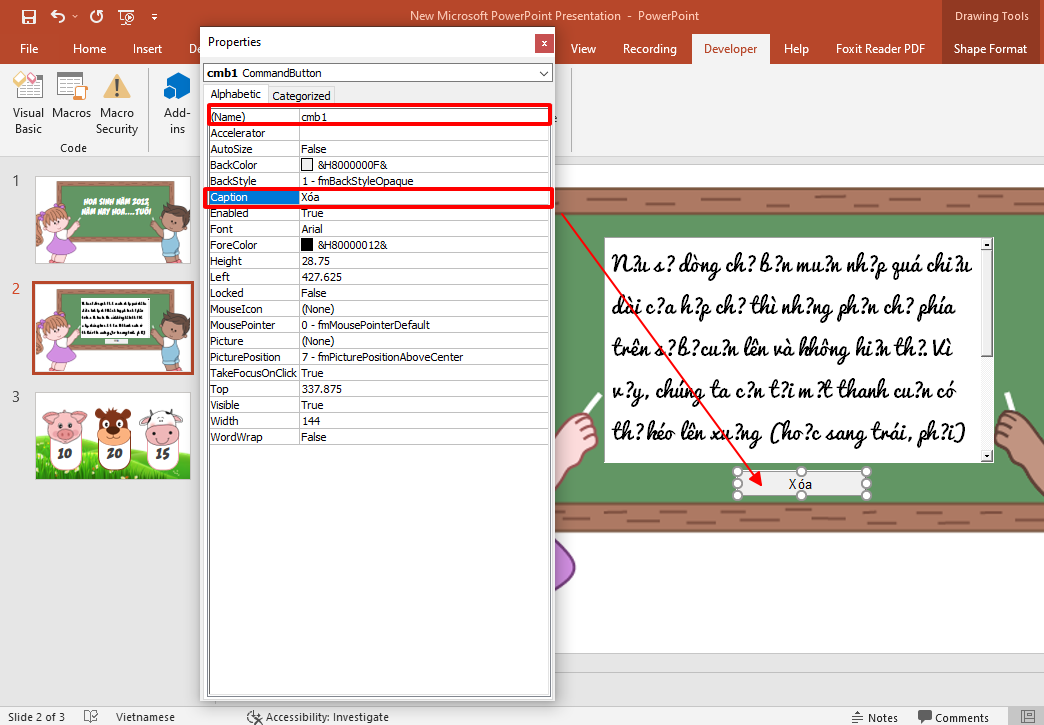
Task: Click the Xóa button on slide
Action: pos(801,484)
